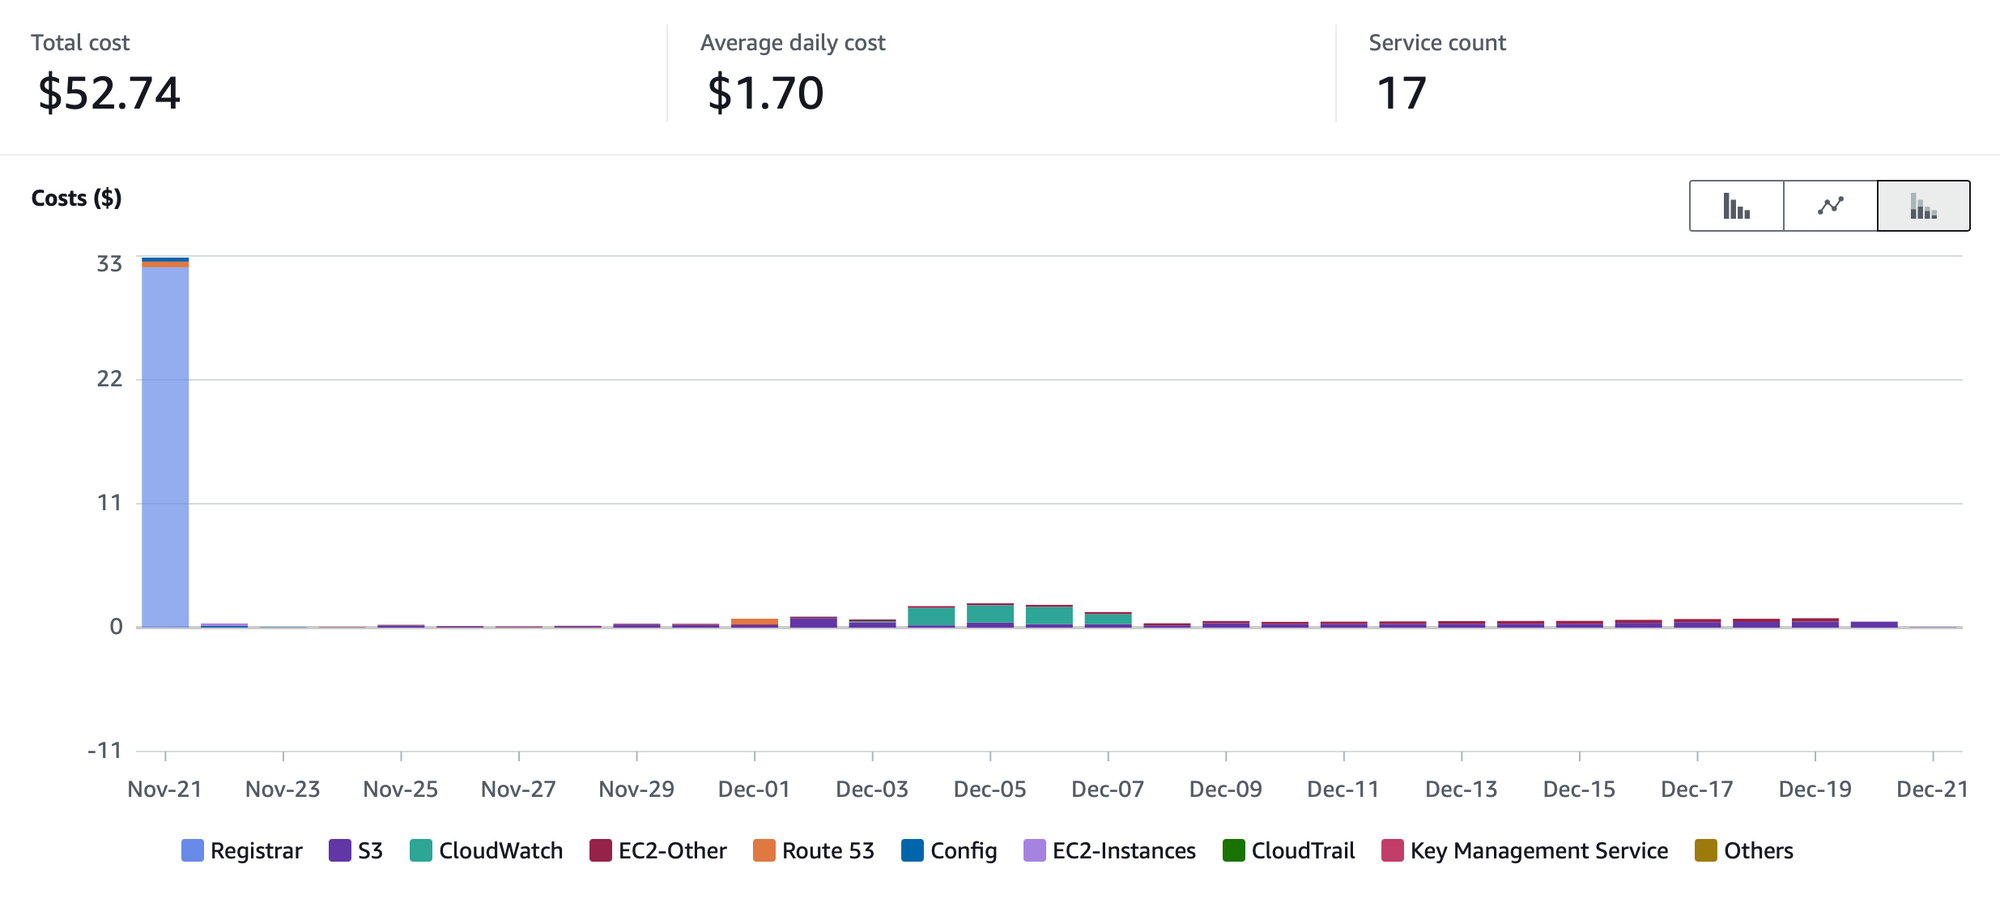Toggle the Others series legend label

tap(1758, 851)
